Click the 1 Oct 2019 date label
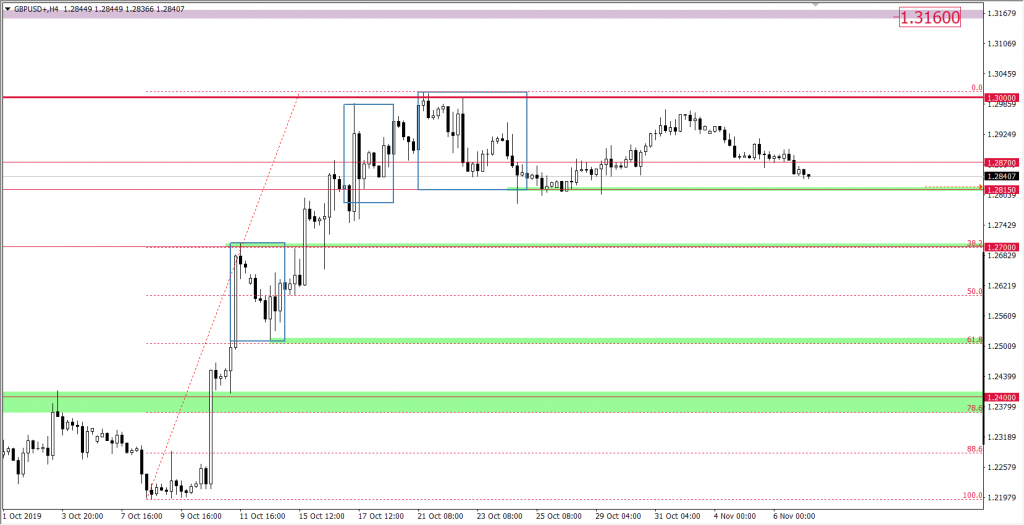 22,516
